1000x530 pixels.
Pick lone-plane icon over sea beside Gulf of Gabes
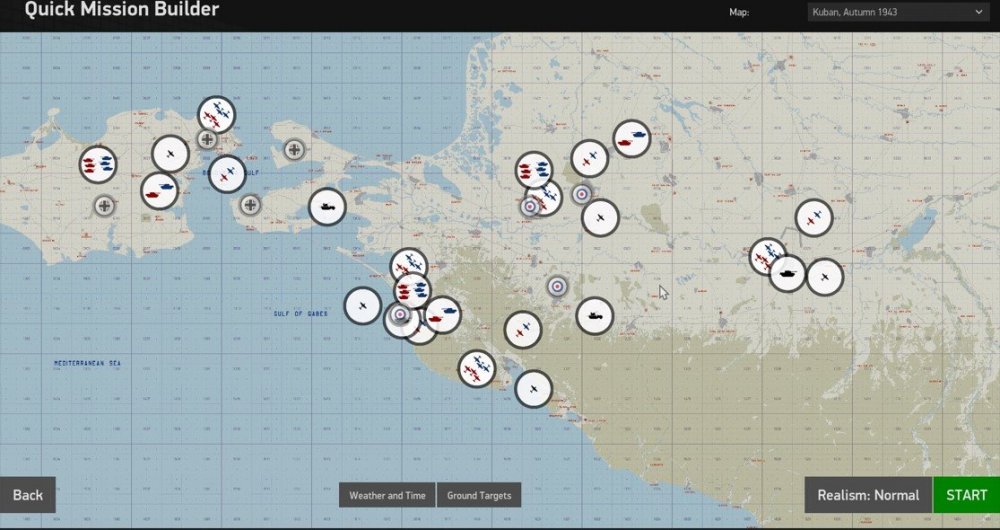363,305
